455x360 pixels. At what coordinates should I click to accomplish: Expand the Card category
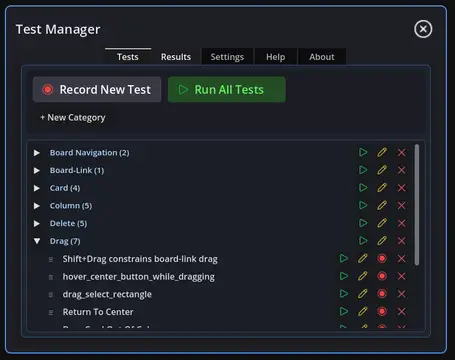tap(37, 188)
